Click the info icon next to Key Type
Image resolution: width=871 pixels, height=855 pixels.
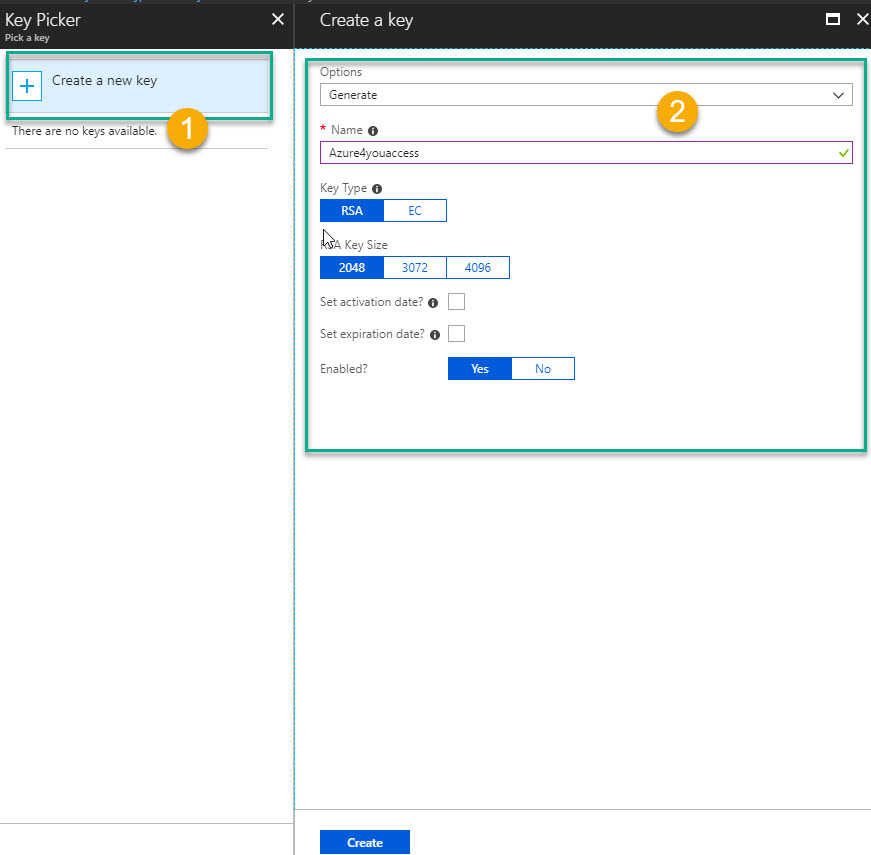[377, 188]
